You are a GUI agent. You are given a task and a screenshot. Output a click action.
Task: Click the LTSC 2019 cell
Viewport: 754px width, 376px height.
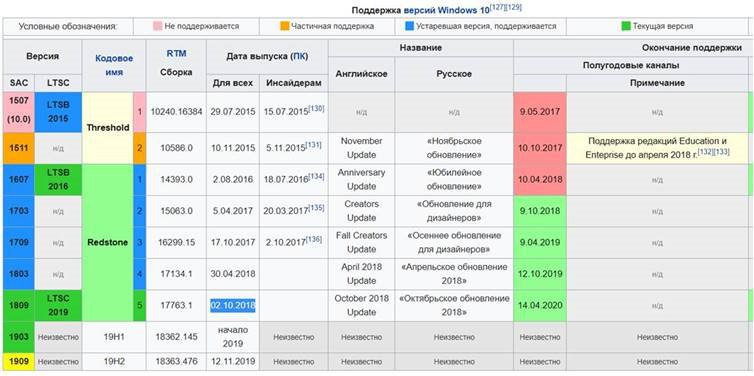[x=58, y=305]
